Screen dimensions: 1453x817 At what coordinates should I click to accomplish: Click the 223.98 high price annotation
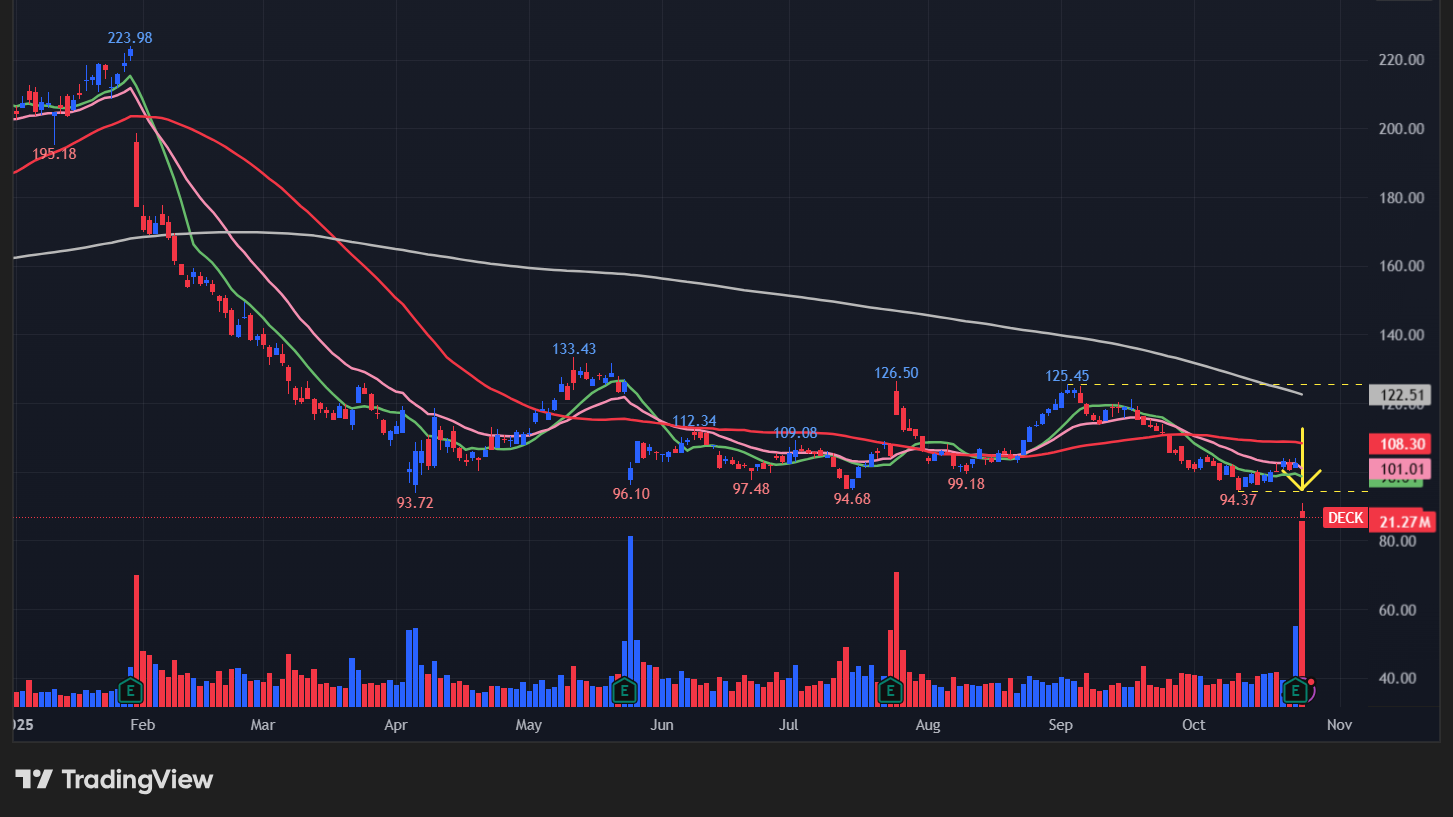click(130, 38)
